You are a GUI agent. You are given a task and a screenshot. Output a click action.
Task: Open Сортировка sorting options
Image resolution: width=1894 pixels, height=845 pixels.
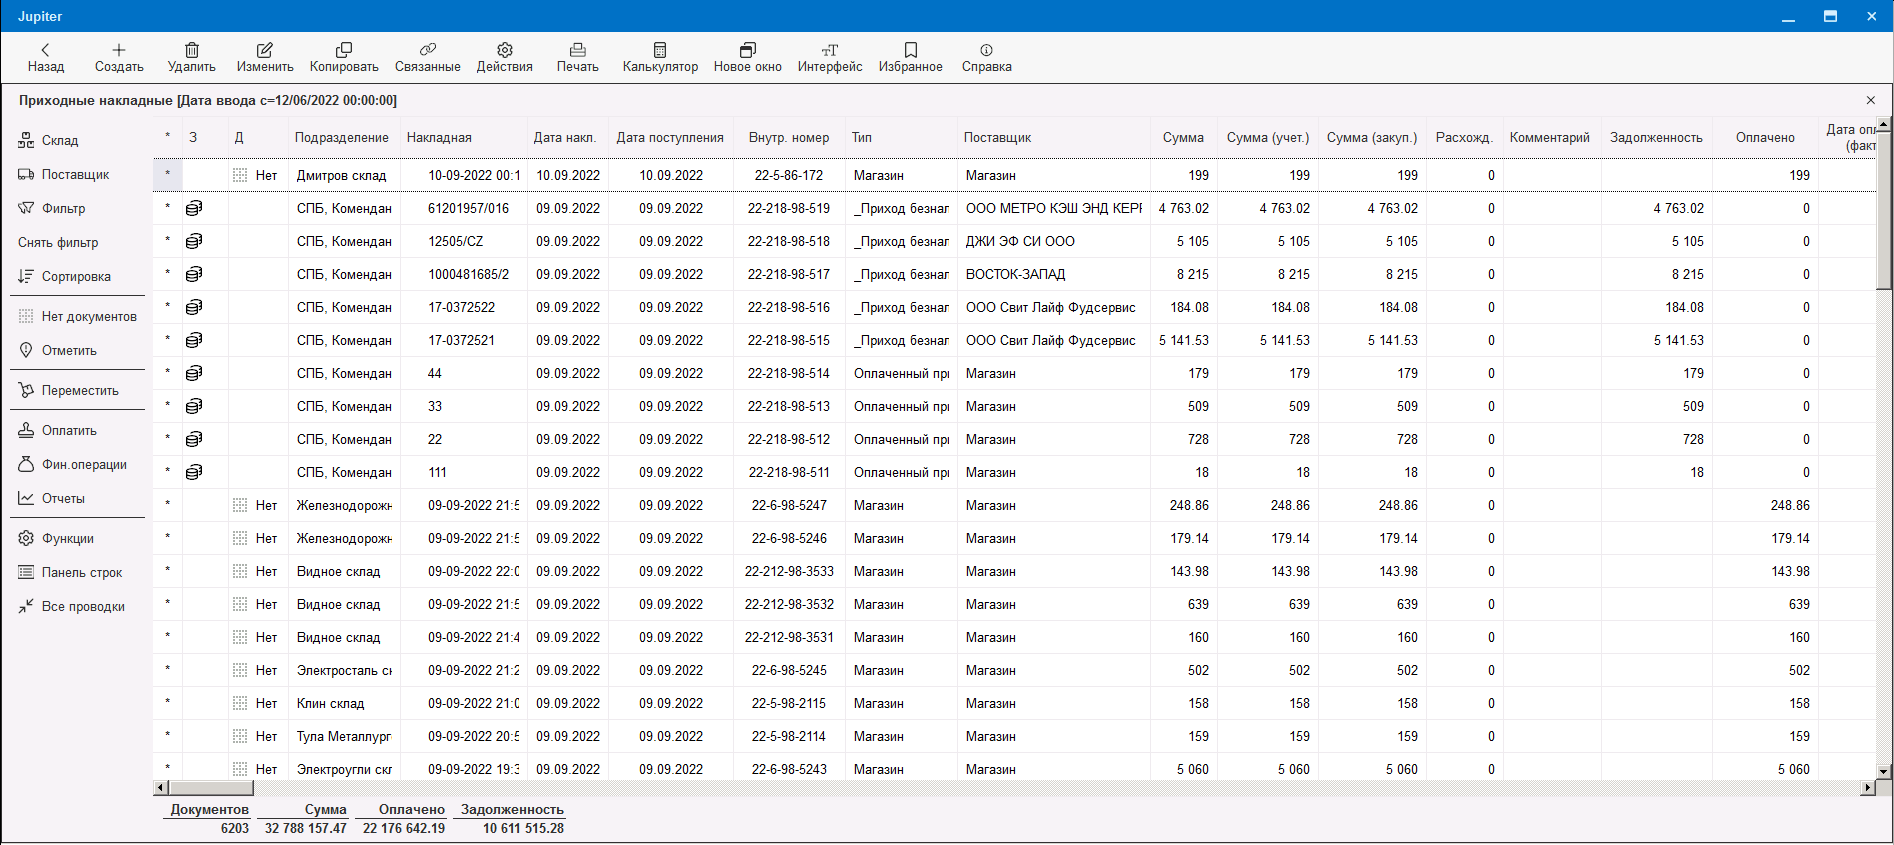click(x=64, y=277)
